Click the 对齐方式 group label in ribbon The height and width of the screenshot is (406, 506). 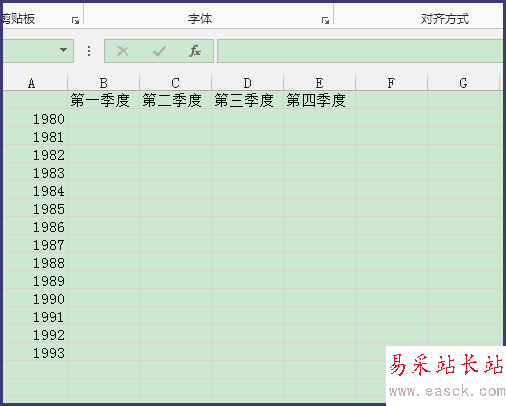[x=445, y=19]
